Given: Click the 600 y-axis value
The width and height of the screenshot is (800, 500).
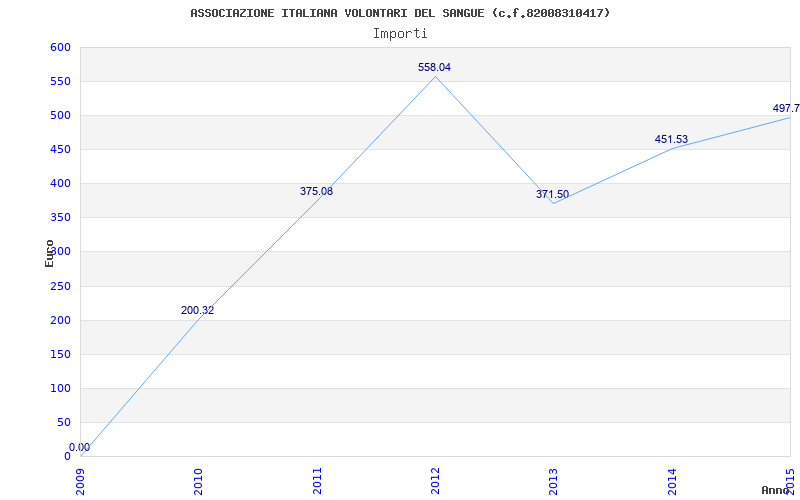Looking at the screenshot, I should (x=60, y=47).
